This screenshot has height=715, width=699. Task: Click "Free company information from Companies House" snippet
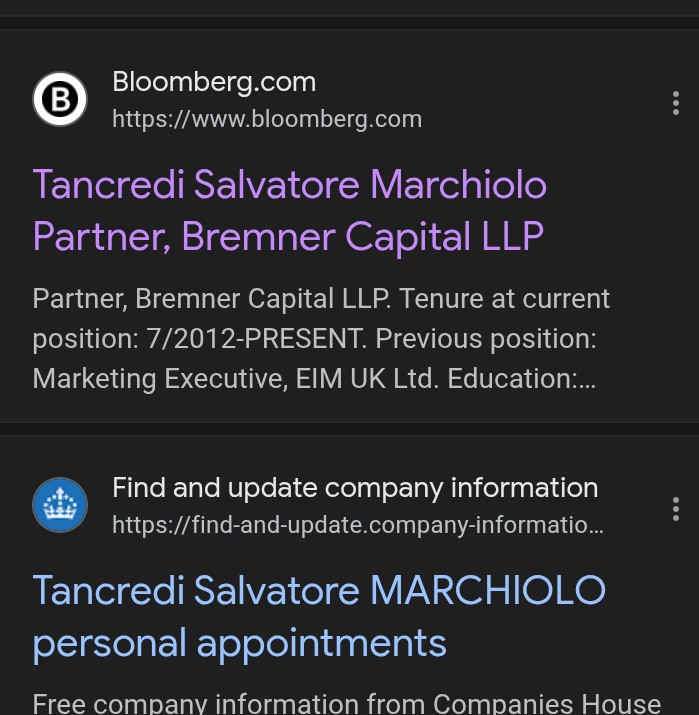[x=347, y=704]
